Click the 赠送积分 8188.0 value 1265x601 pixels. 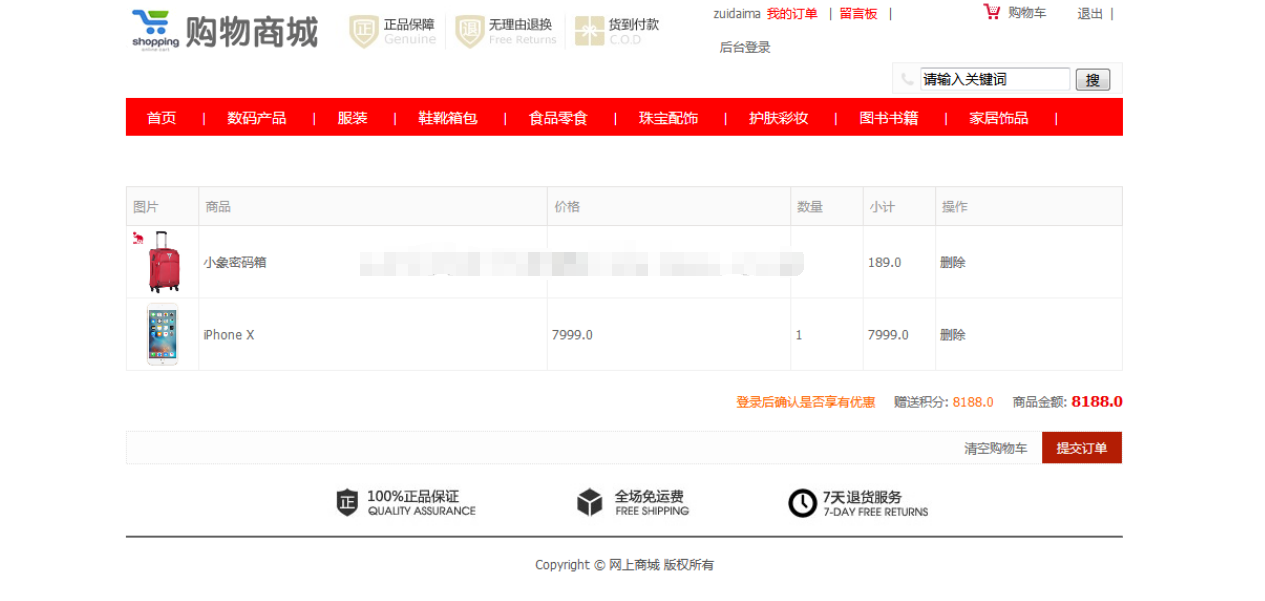973,402
